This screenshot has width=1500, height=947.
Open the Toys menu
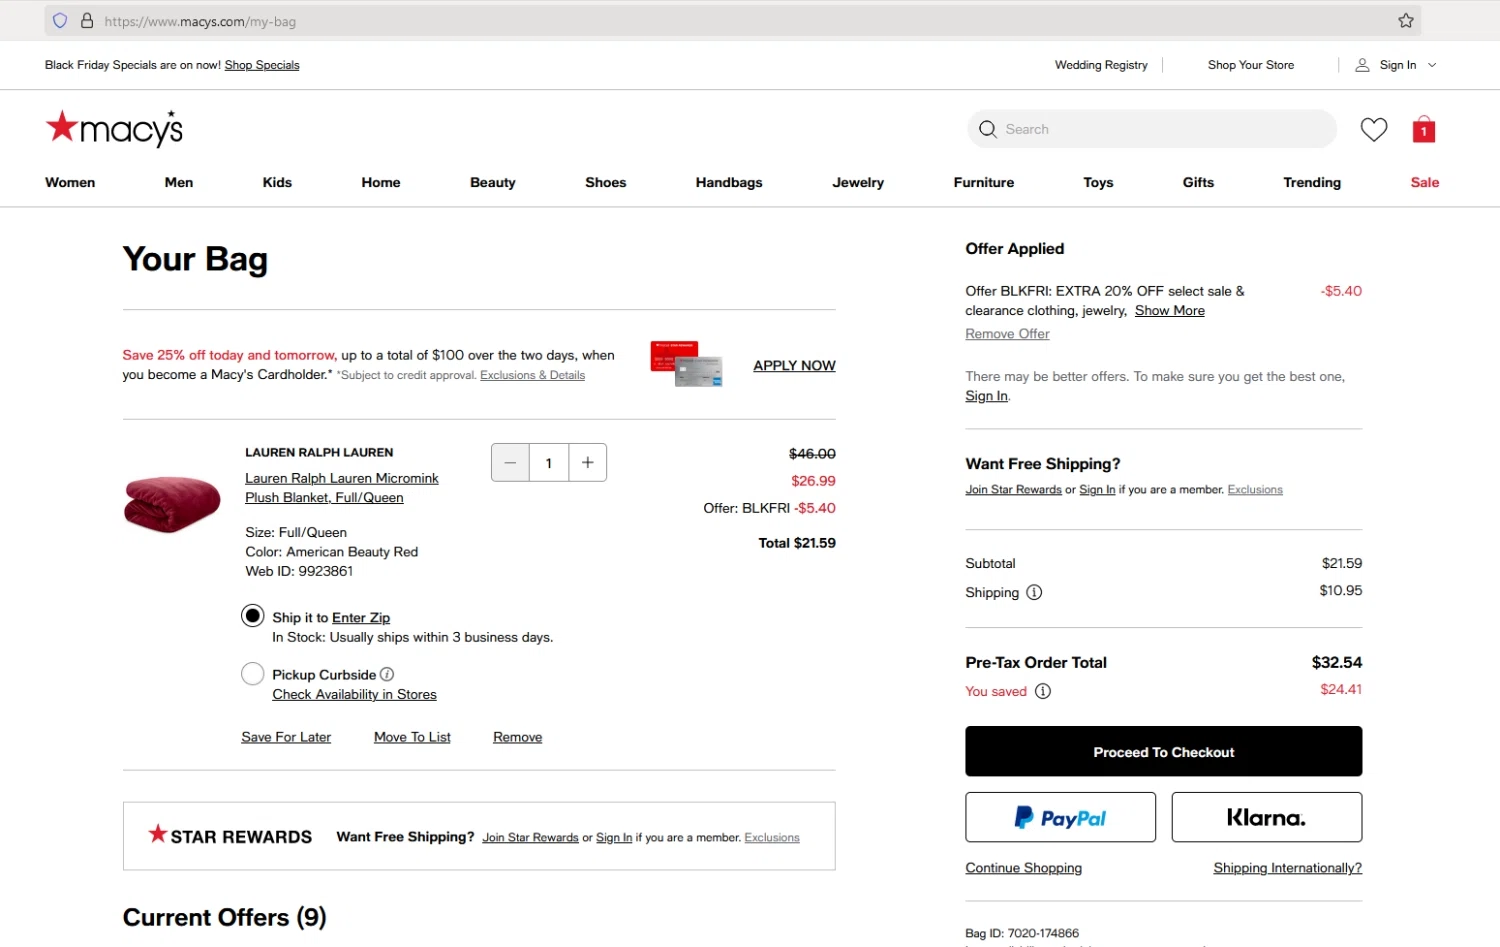[1098, 182]
